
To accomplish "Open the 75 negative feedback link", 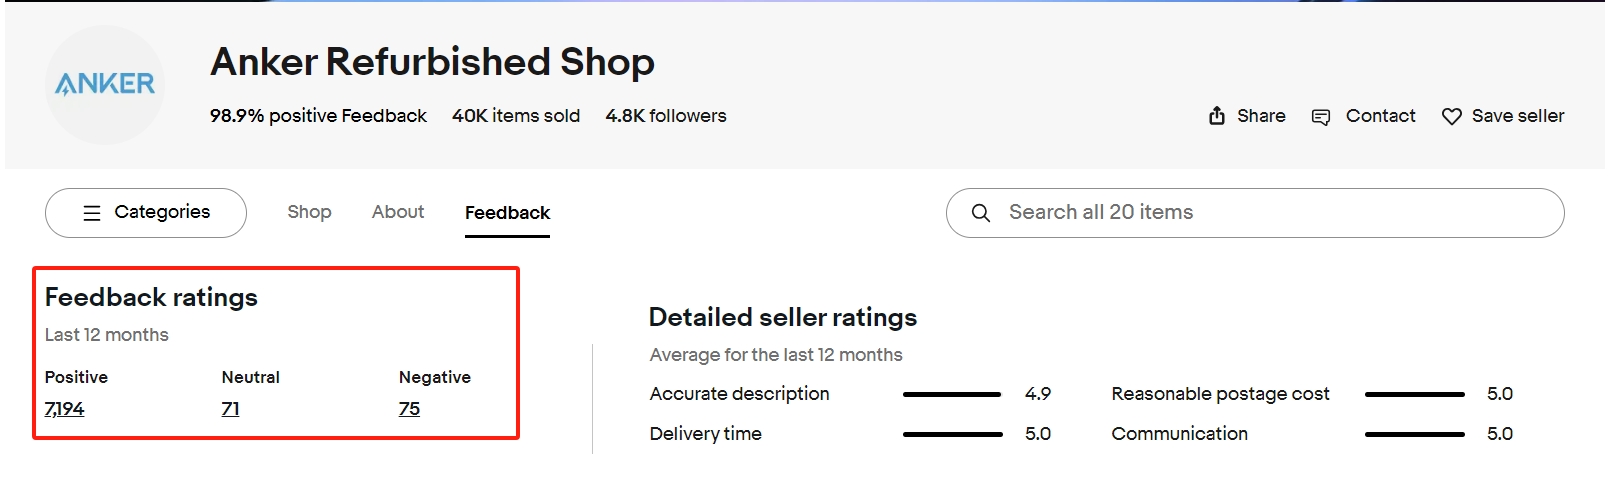I will click(409, 409).
